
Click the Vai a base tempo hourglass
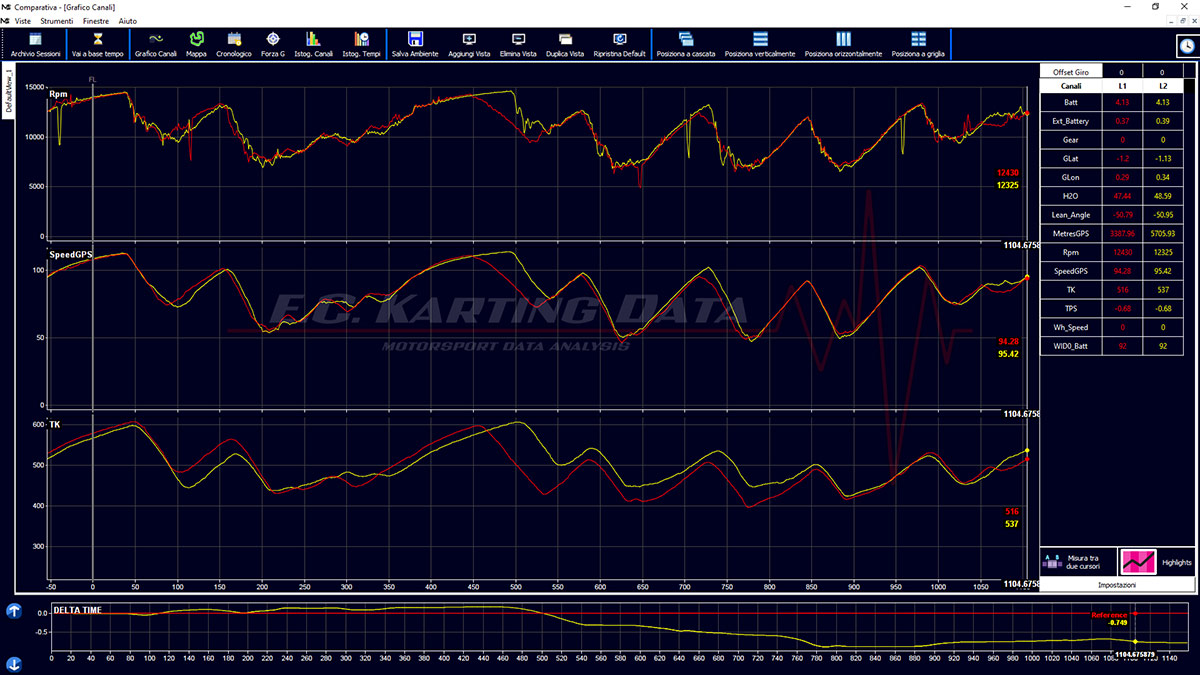coord(97,43)
